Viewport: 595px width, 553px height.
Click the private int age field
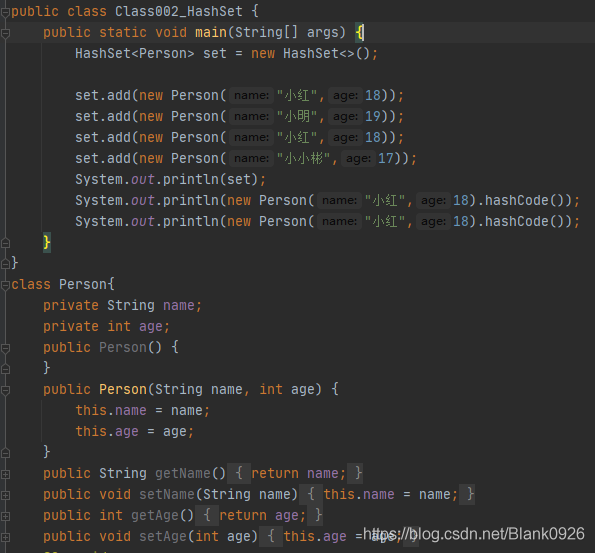click(x=106, y=326)
